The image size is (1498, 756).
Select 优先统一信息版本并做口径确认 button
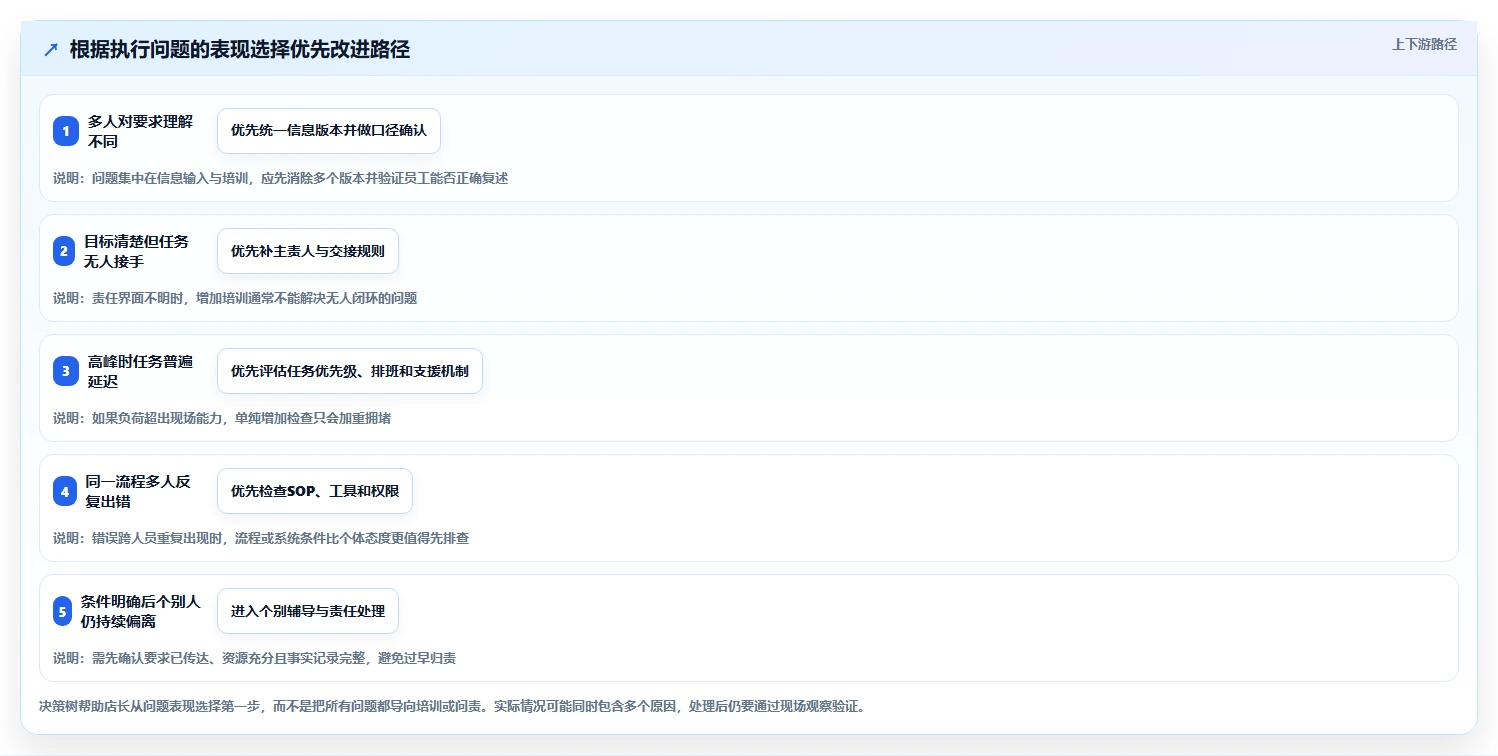point(329,131)
